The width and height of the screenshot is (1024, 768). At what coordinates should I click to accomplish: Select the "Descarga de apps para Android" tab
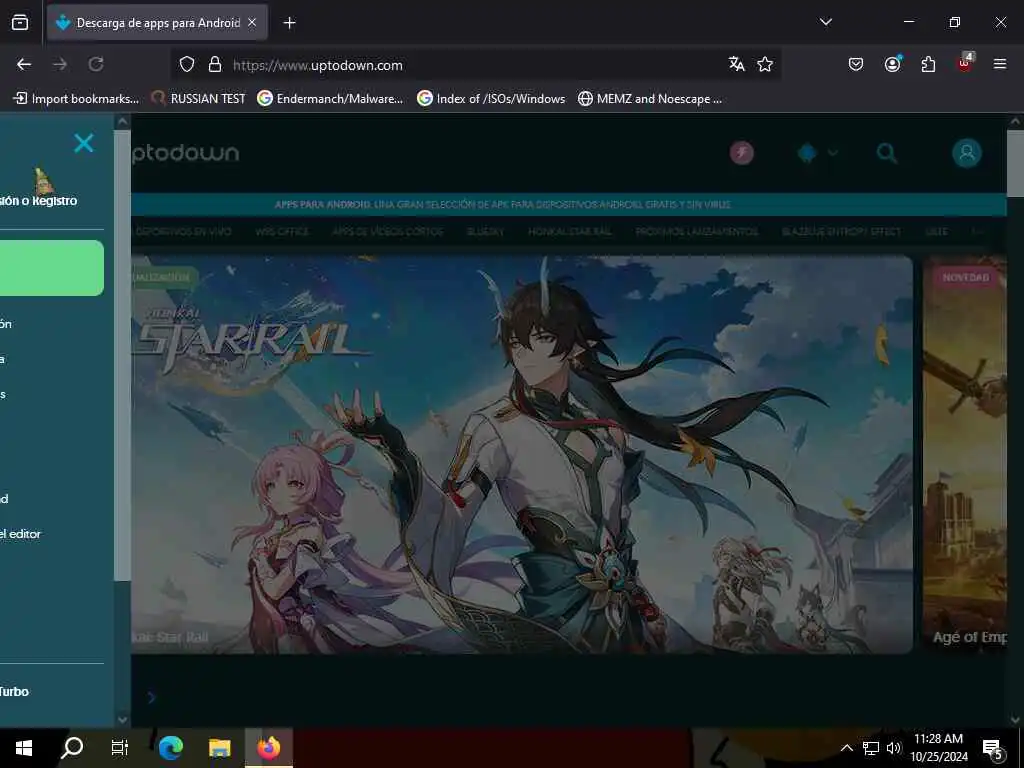click(157, 23)
